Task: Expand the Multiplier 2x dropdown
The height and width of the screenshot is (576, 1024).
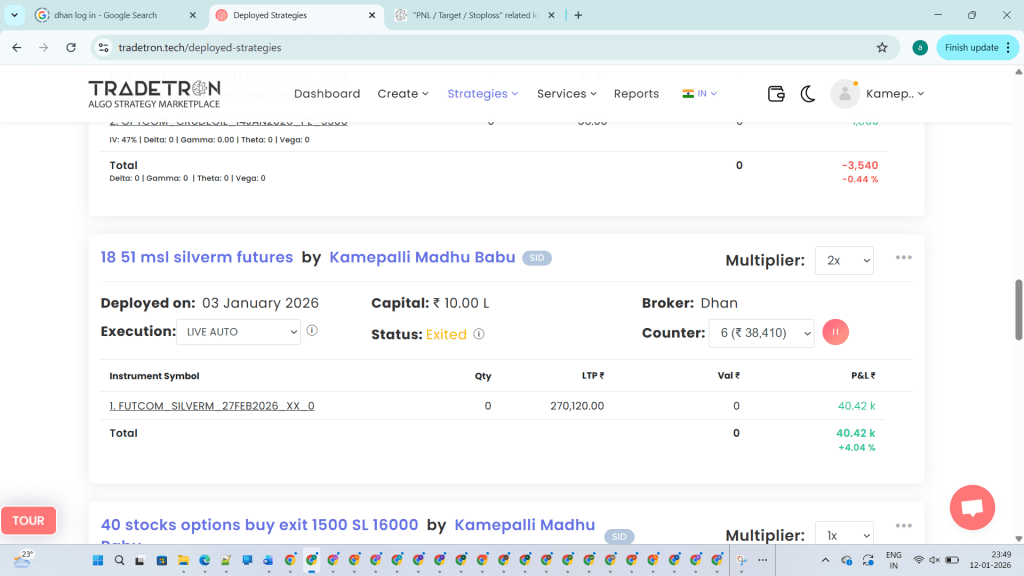Action: (844, 260)
